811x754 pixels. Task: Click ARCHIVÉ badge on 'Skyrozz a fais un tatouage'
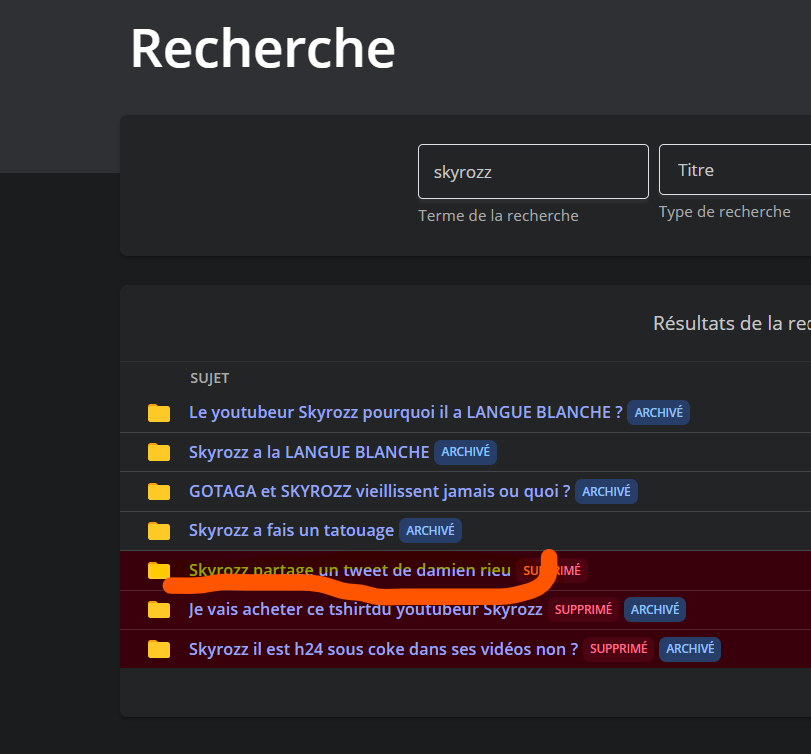point(430,531)
